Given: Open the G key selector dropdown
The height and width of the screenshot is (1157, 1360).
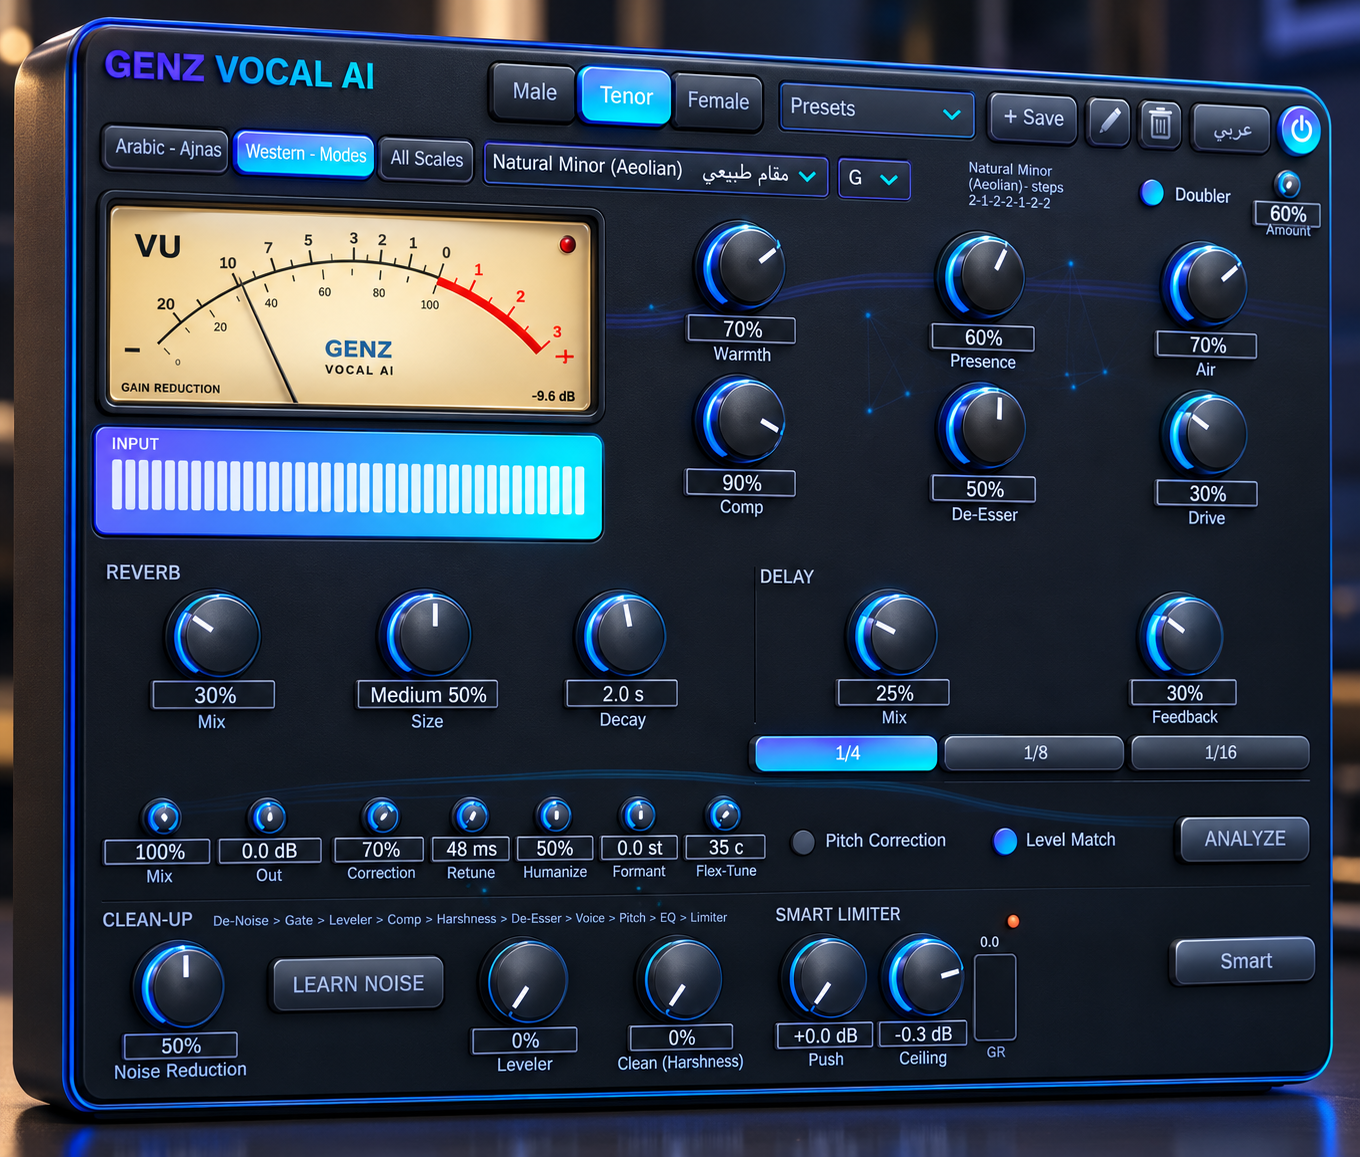Looking at the screenshot, I should (x=874, y=179).
